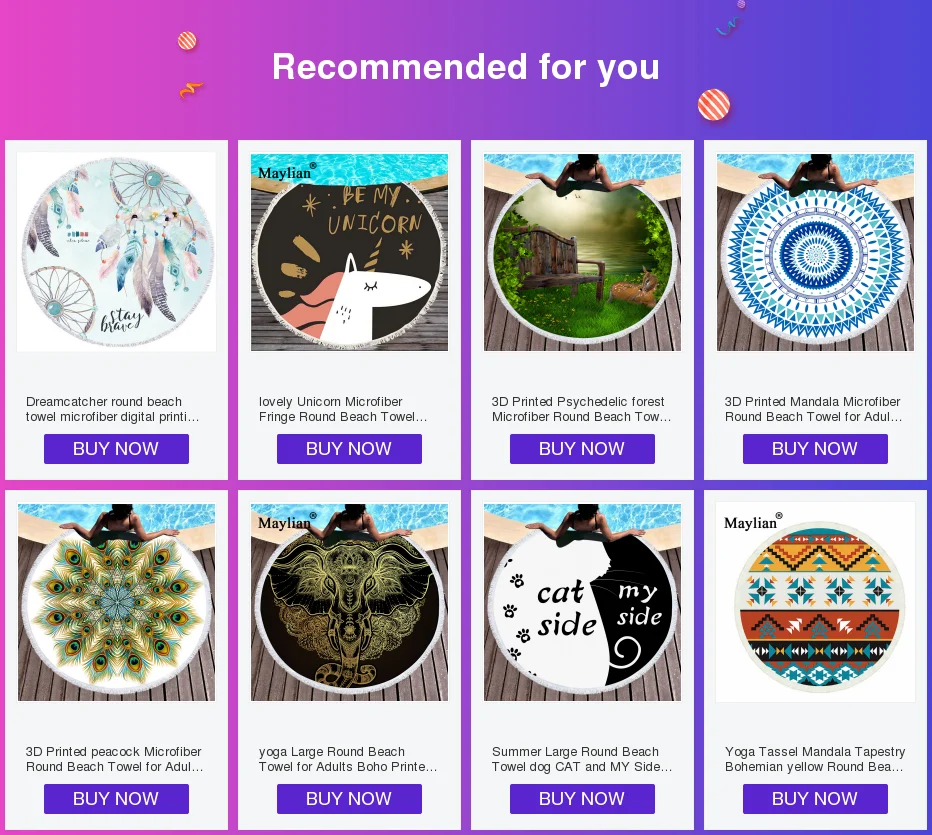Open the Psychedelic forest towel image
The height and width of the screenshot is (835, 932).
582,252
